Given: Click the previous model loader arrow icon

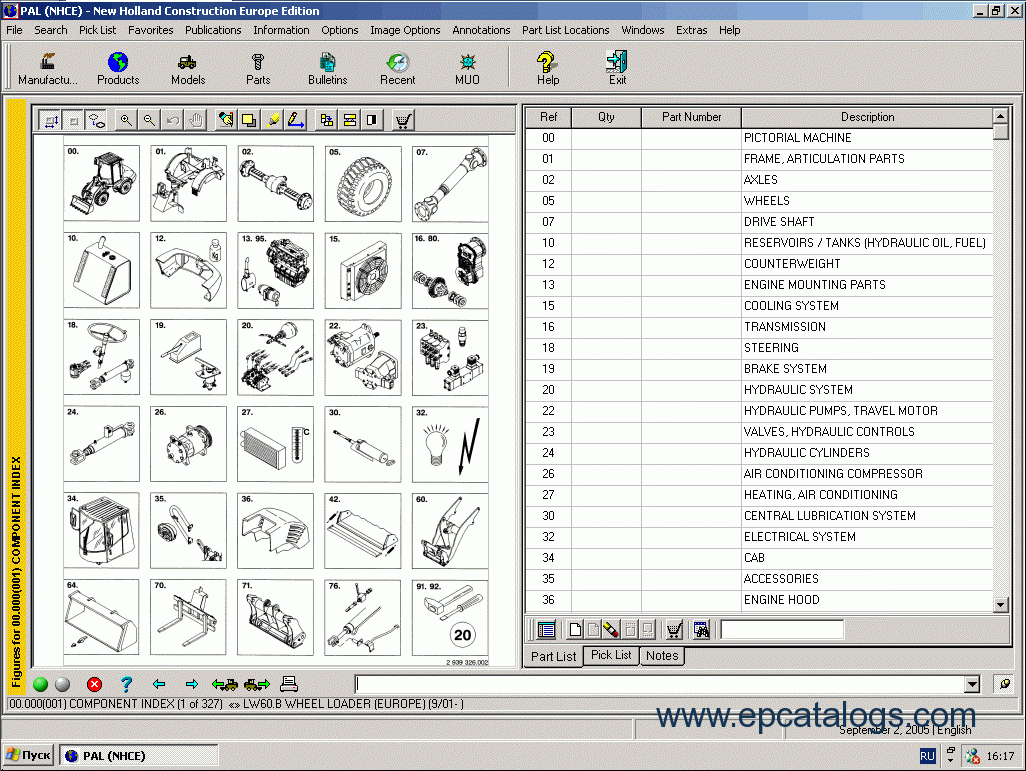Looking at the screenshot, I should (224, 684).
